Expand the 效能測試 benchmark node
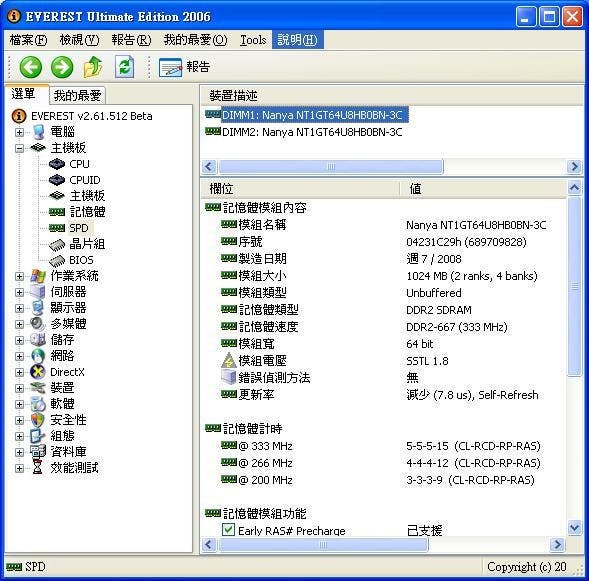 (19, 468)
